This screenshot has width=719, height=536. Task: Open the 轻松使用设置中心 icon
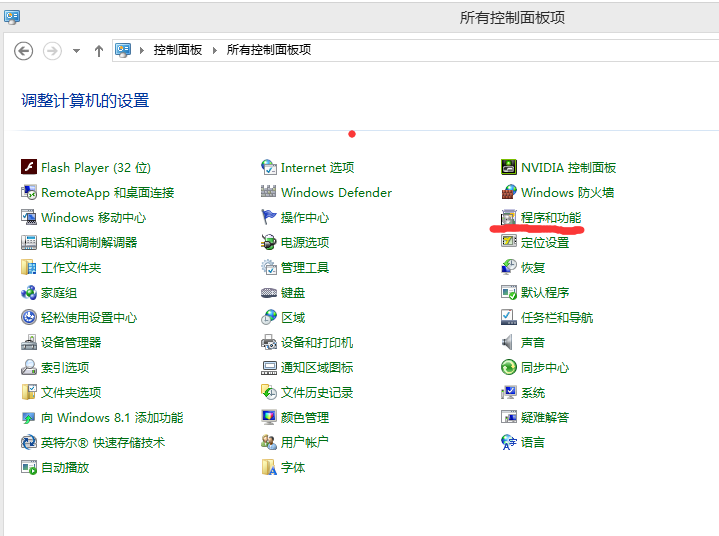29,317
